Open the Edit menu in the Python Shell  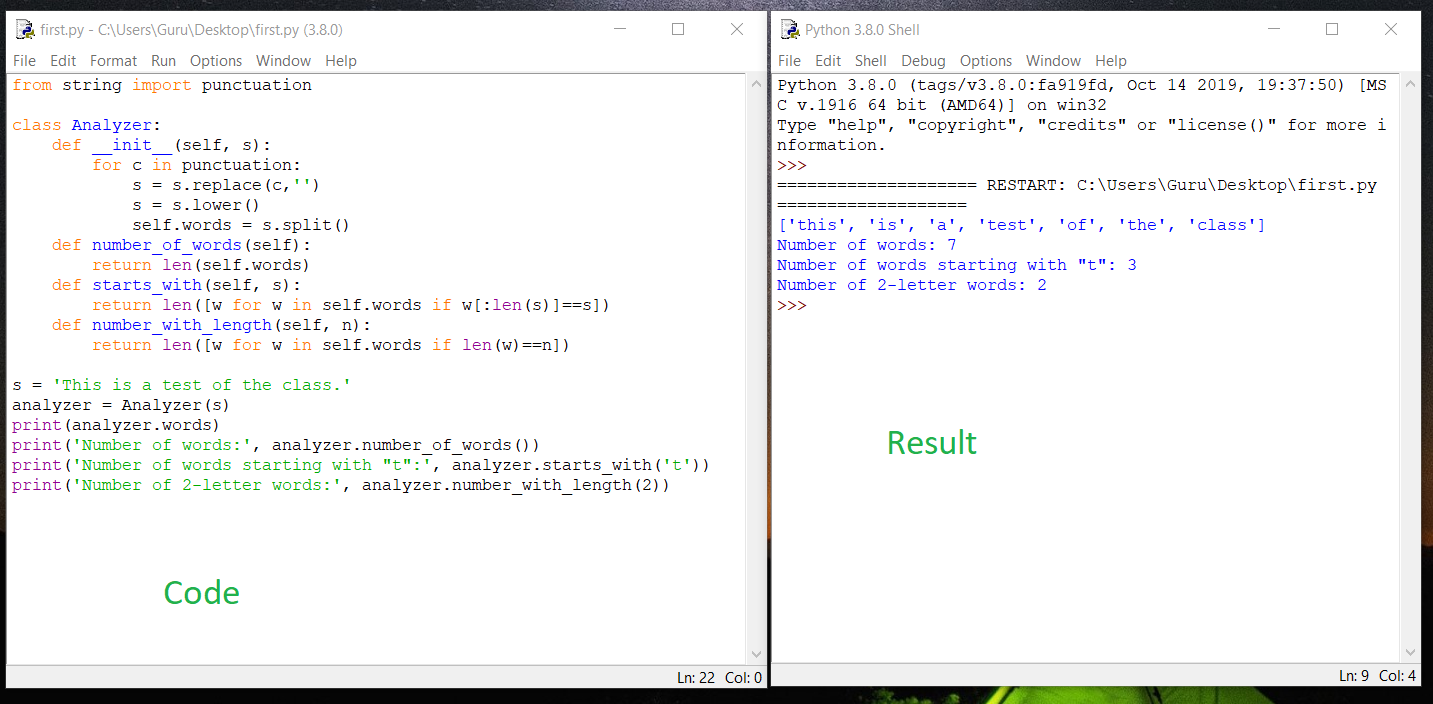[x=828, y=60]
